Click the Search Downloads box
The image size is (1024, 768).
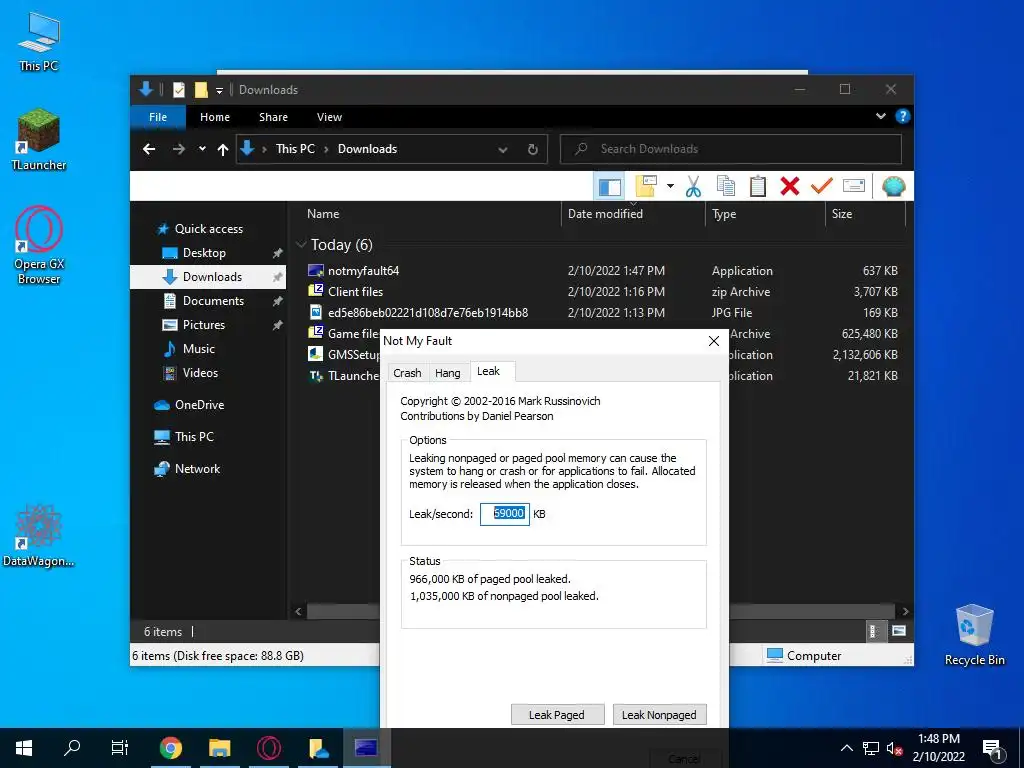pyautogui.click(x=731, y=149)
